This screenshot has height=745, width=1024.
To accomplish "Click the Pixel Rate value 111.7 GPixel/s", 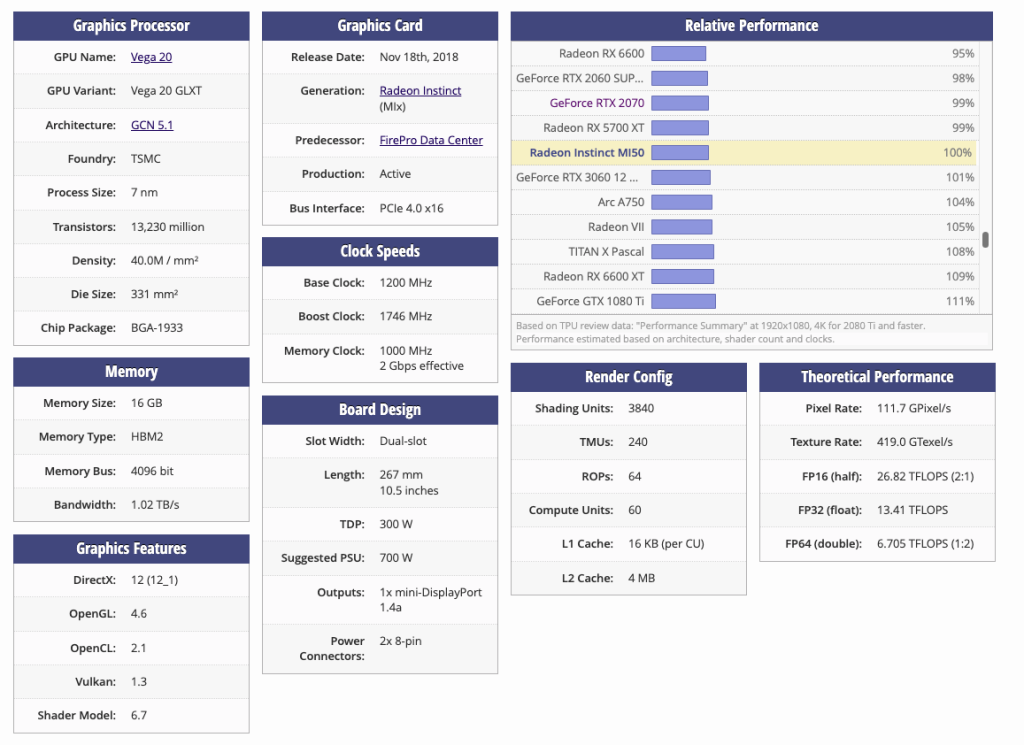I will (x=914, y=408).
